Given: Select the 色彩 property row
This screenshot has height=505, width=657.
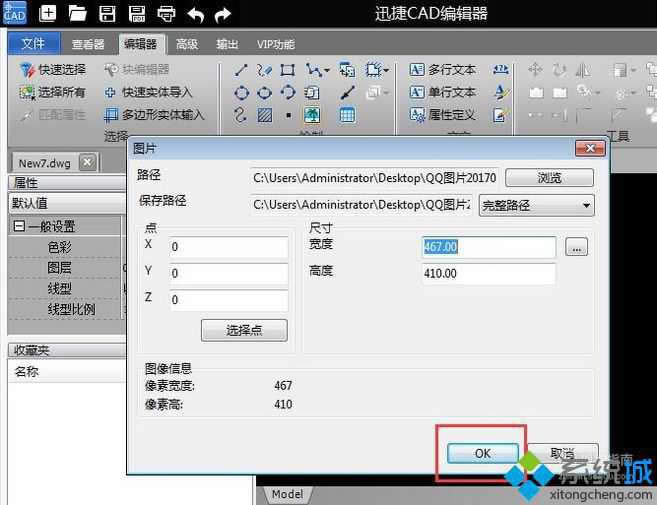Looking at the screenshot, I should coord(65,247).
